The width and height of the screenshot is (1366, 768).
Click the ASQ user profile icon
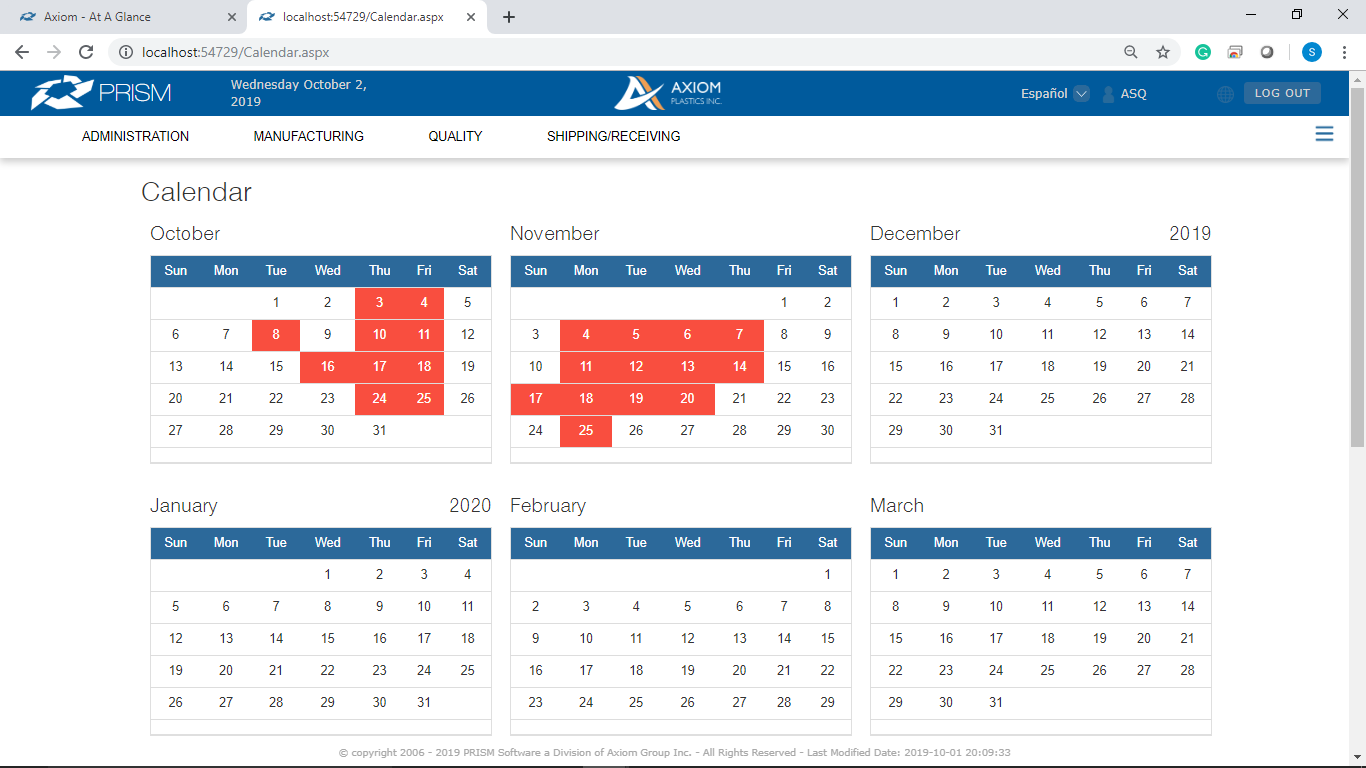point(1108,94)
